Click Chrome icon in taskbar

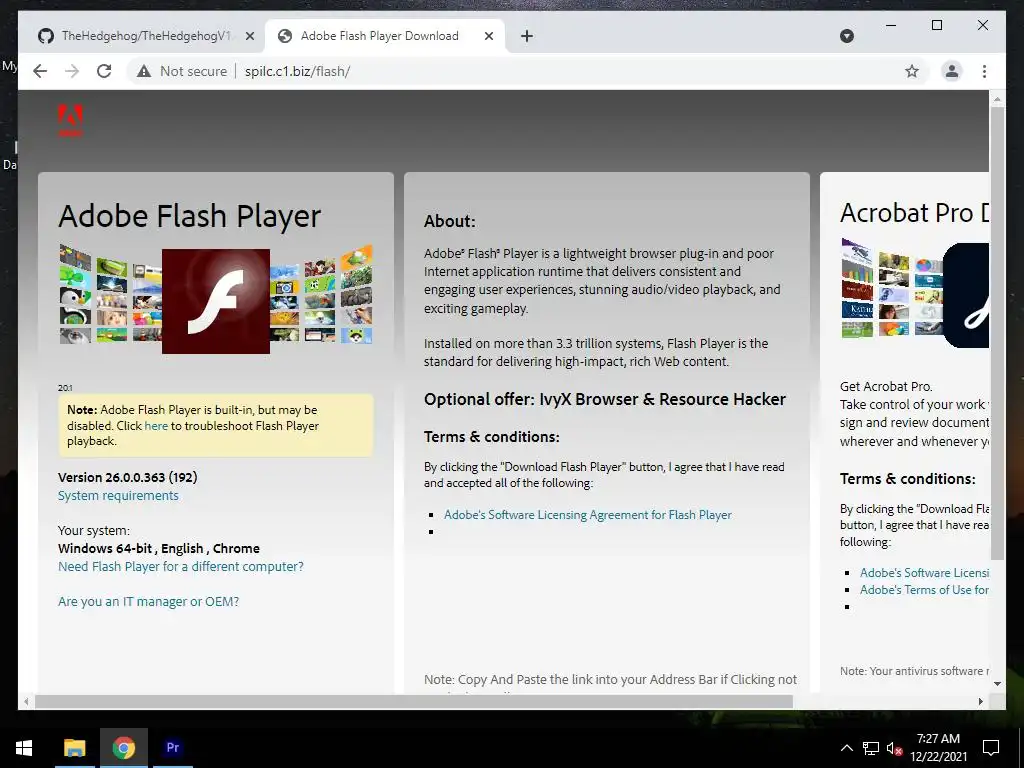click(123, 748)
